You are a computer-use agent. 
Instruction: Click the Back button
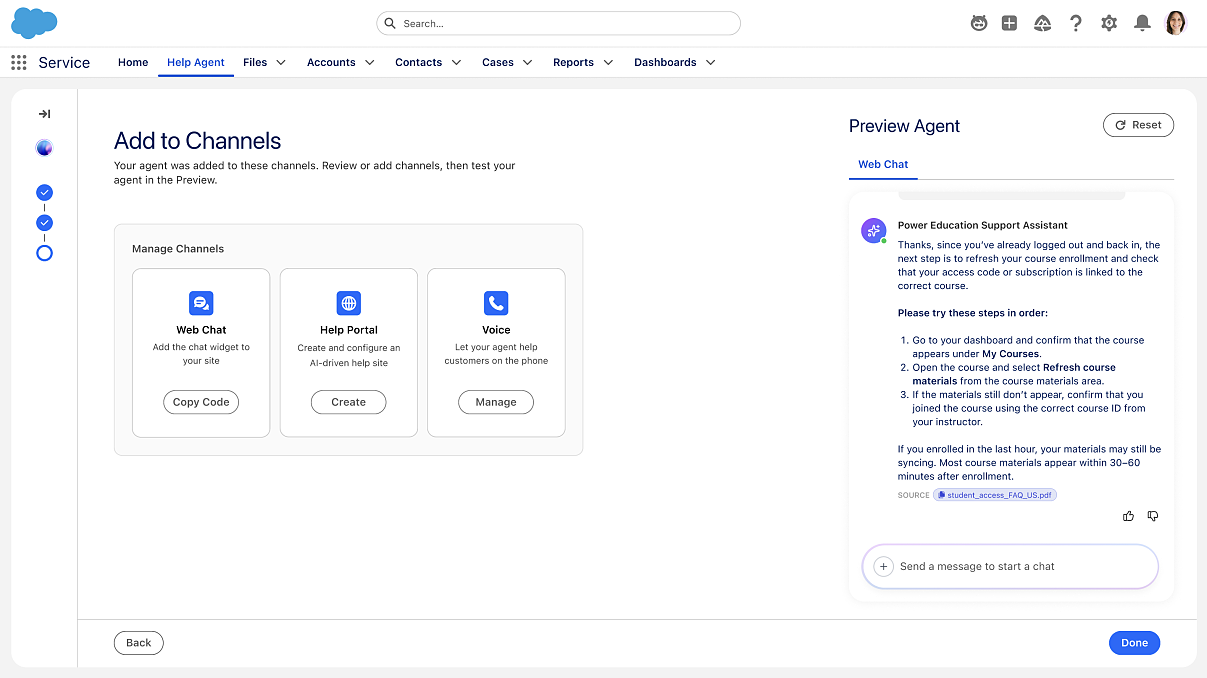tap(139, 643)
